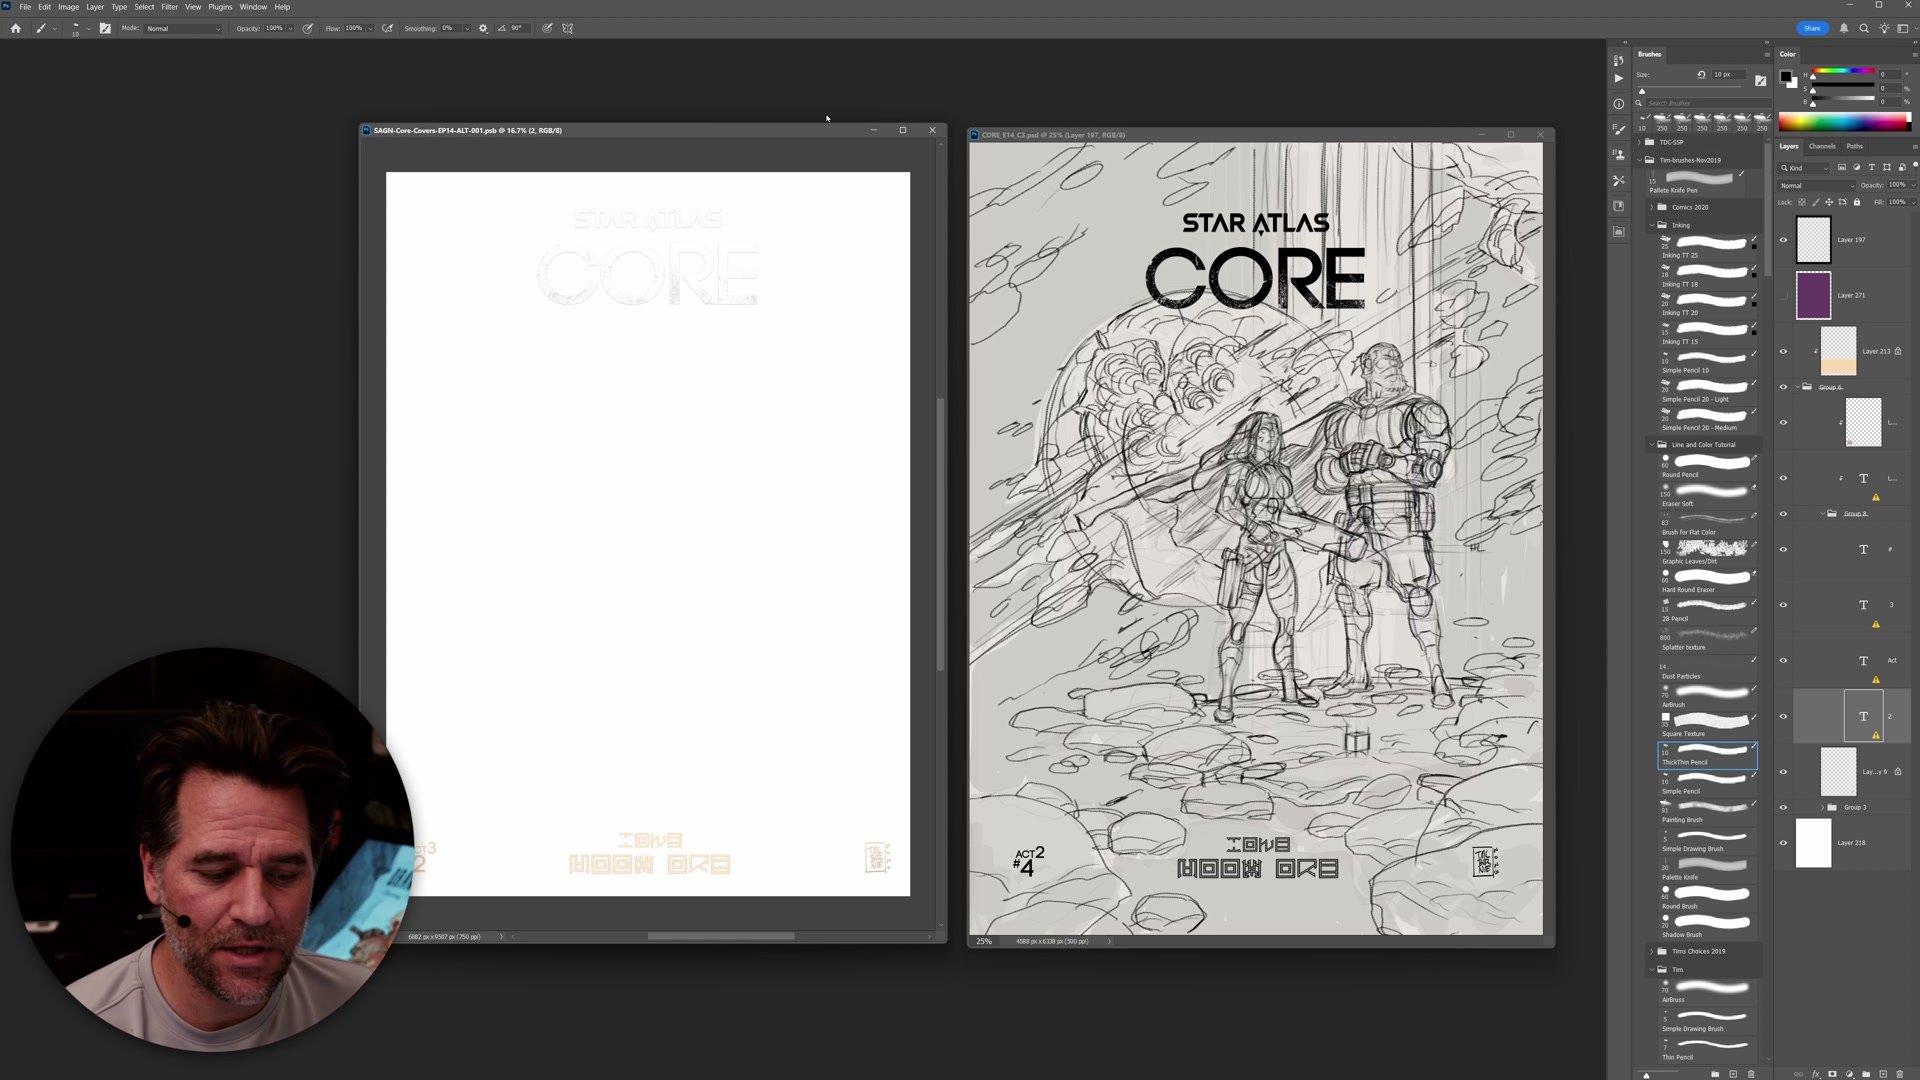Open the History panel icon
Screen dimensions: 1920x1080
coord(1619,61)
